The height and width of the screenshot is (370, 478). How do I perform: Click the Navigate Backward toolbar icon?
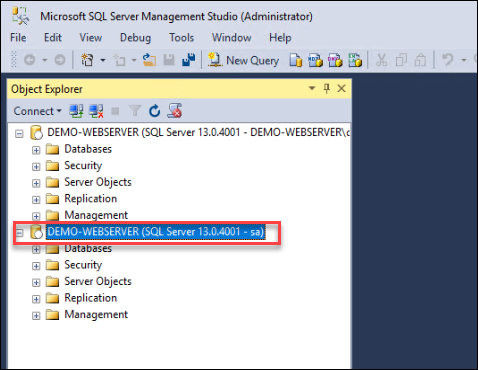pos(30,60)
